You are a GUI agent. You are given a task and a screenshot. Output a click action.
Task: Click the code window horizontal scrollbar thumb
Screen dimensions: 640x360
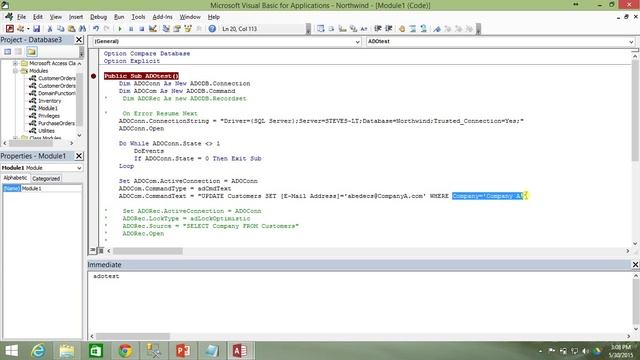[x=148, y=251]
